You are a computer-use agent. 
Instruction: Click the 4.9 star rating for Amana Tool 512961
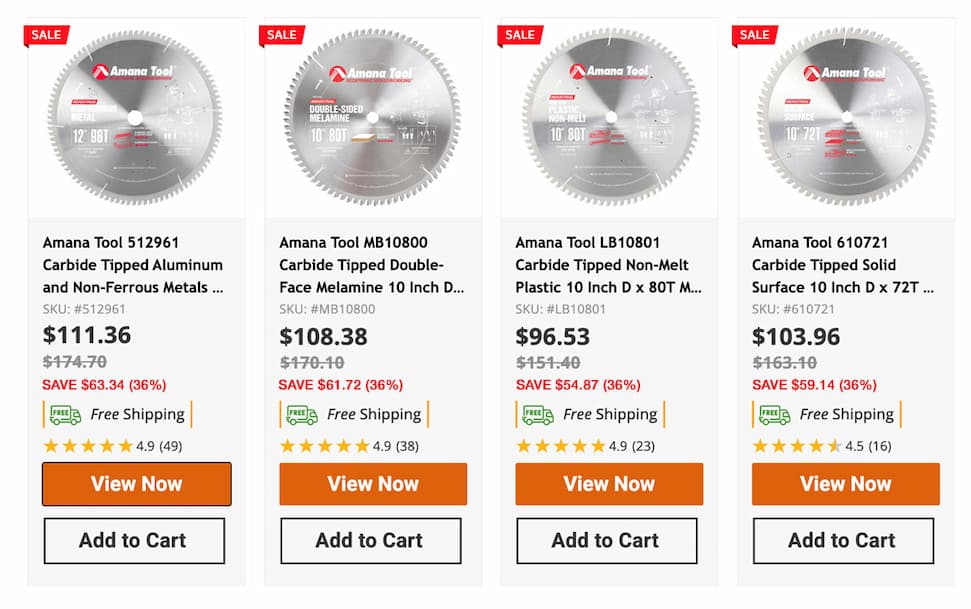point(88,445)
